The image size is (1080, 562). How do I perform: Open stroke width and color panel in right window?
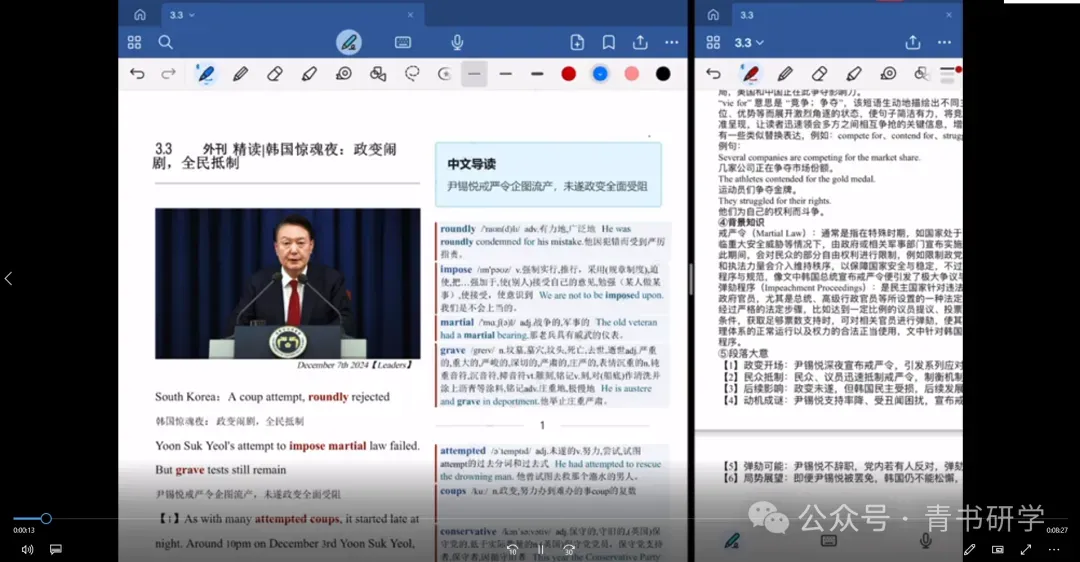coord(950,74)
